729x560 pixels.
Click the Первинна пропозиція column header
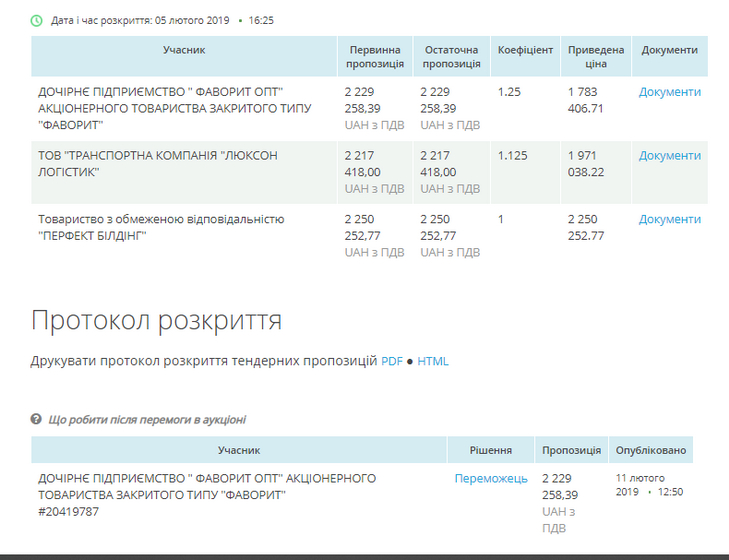point(375,57)
